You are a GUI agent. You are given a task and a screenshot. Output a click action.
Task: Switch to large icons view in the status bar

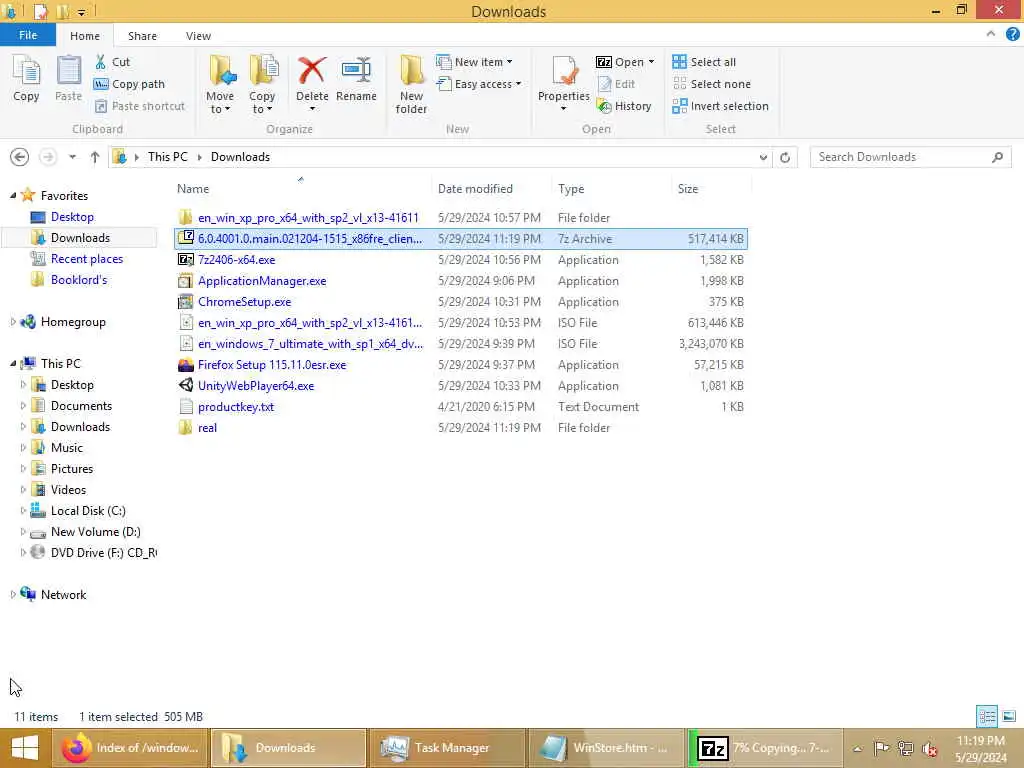[x=1008, y=716]
